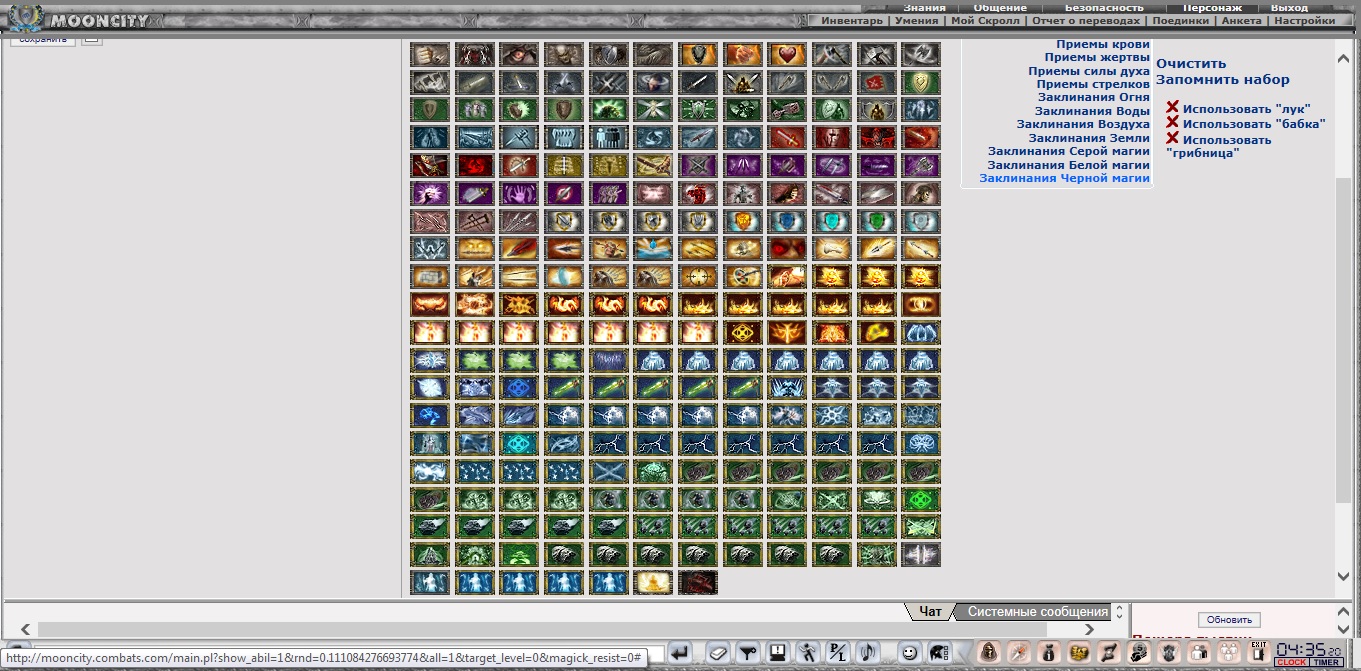Open the chat filter funnel icon

point(748,653)
